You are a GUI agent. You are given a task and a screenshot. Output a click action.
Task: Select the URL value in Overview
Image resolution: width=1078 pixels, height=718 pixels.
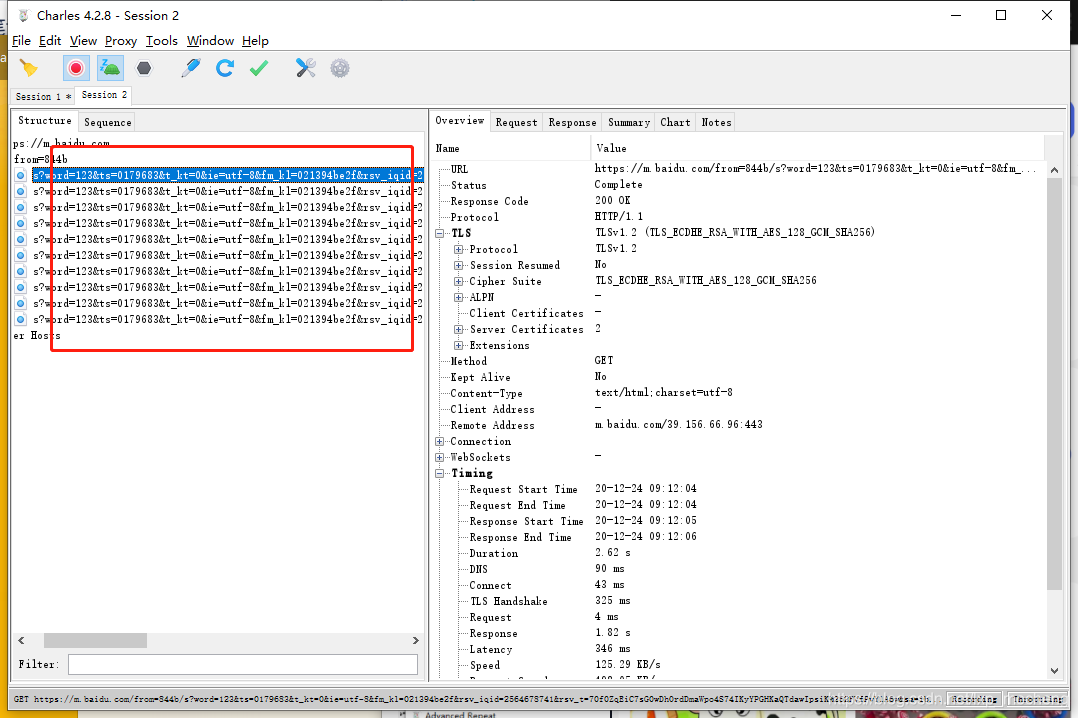point(816,168)
